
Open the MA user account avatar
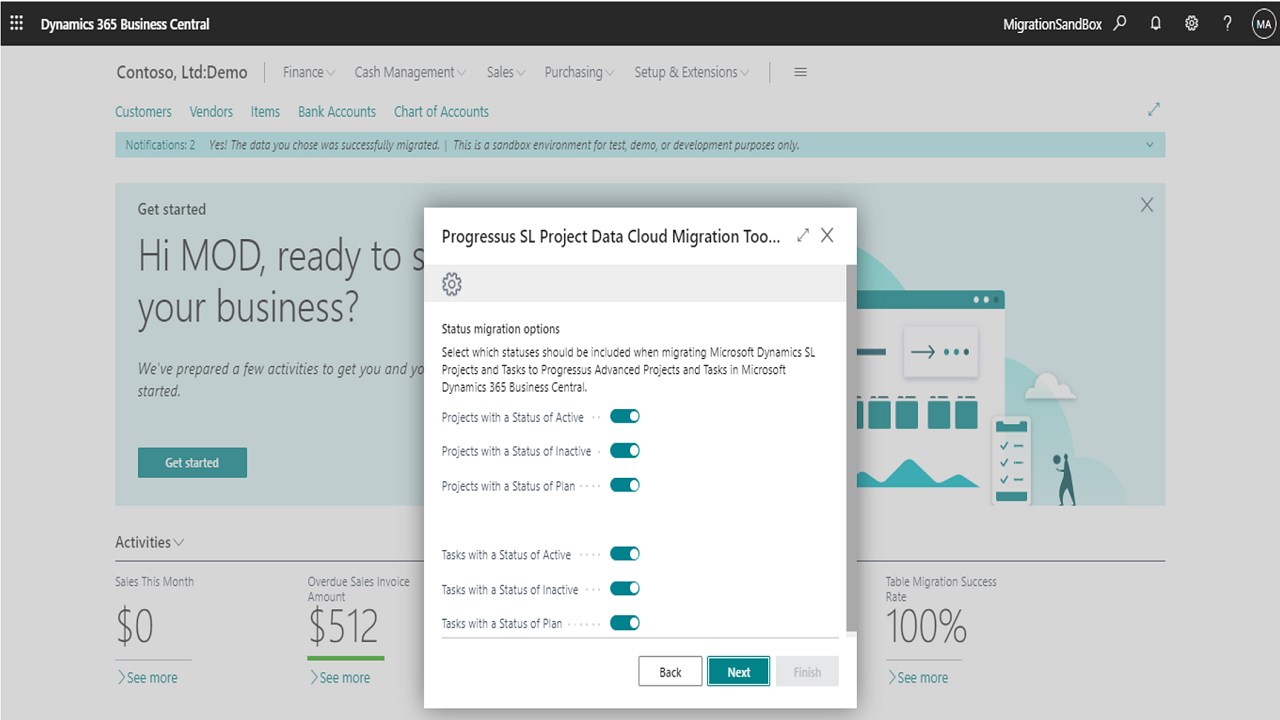click(1264, 24)
